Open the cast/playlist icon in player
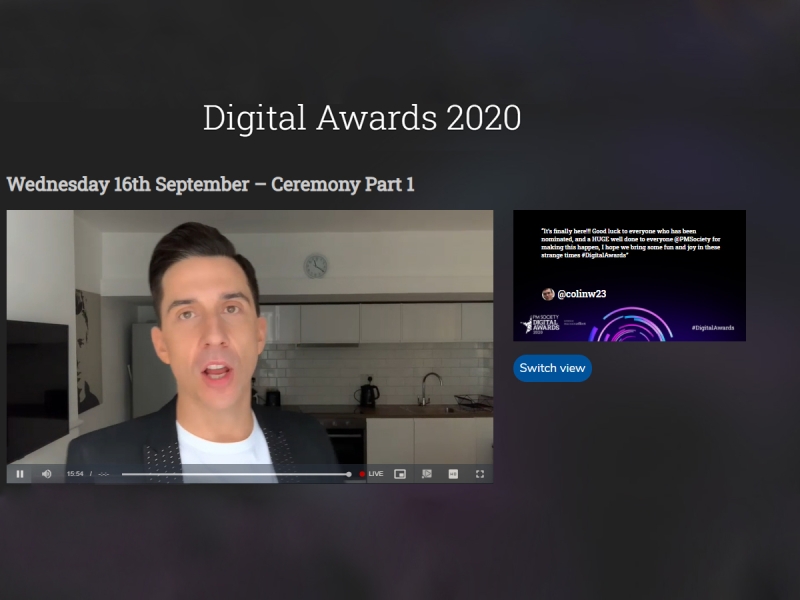800x600 pixels. [427, 474]
